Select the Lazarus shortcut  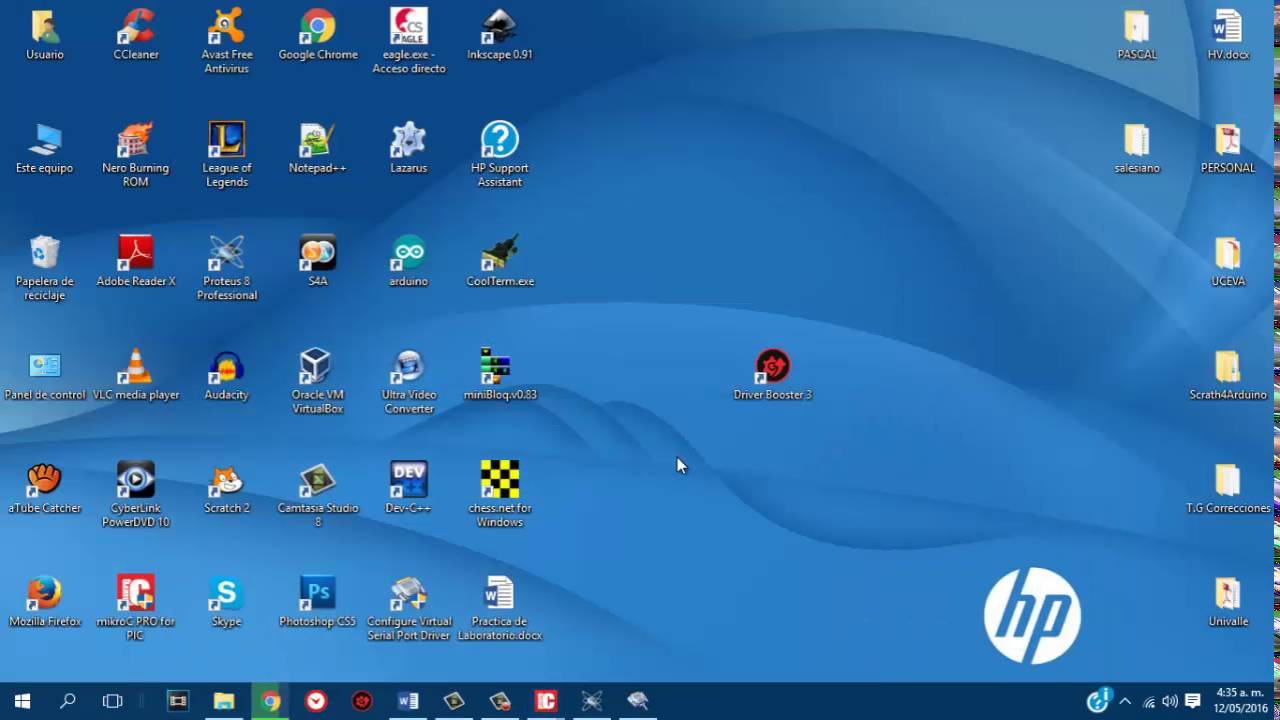pyautogui.click(x=409, y=147)
